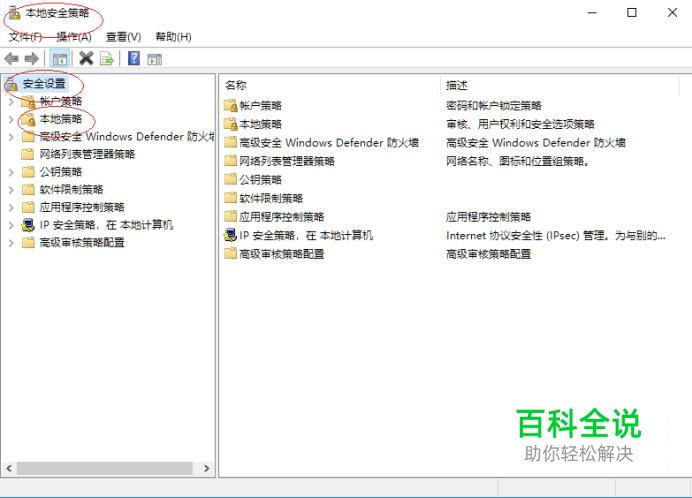Minimize the 本地安全策略 window
The width and height of the screenshot is (692, 498).
[x=592, y=13]
